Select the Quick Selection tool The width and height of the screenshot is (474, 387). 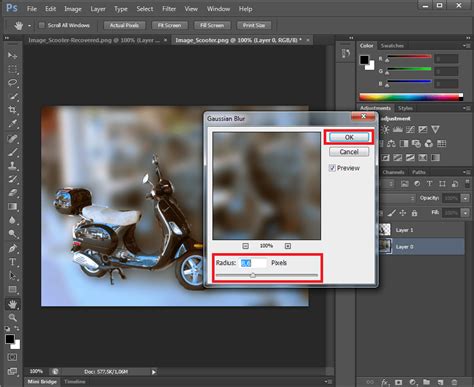click(12, 97)
